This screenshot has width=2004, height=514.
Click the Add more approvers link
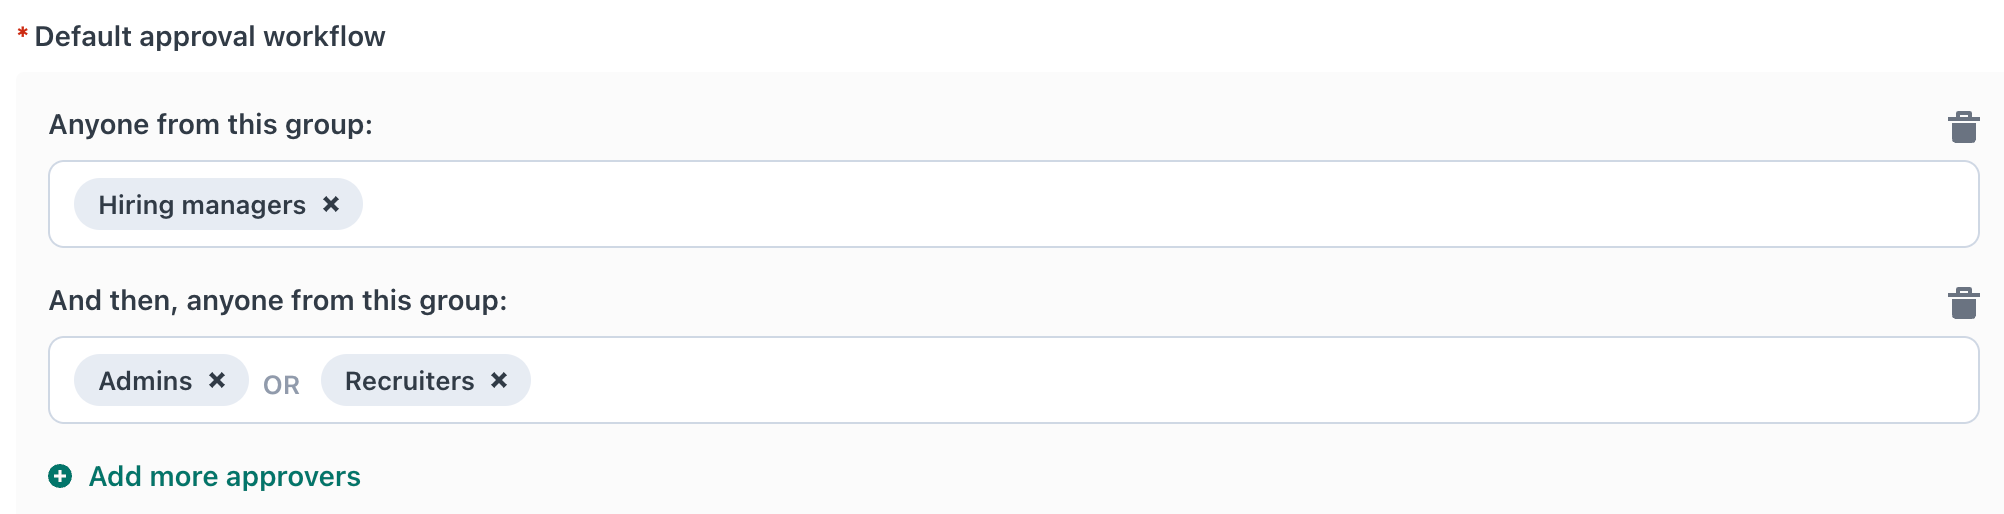click(x=224, y=476)
